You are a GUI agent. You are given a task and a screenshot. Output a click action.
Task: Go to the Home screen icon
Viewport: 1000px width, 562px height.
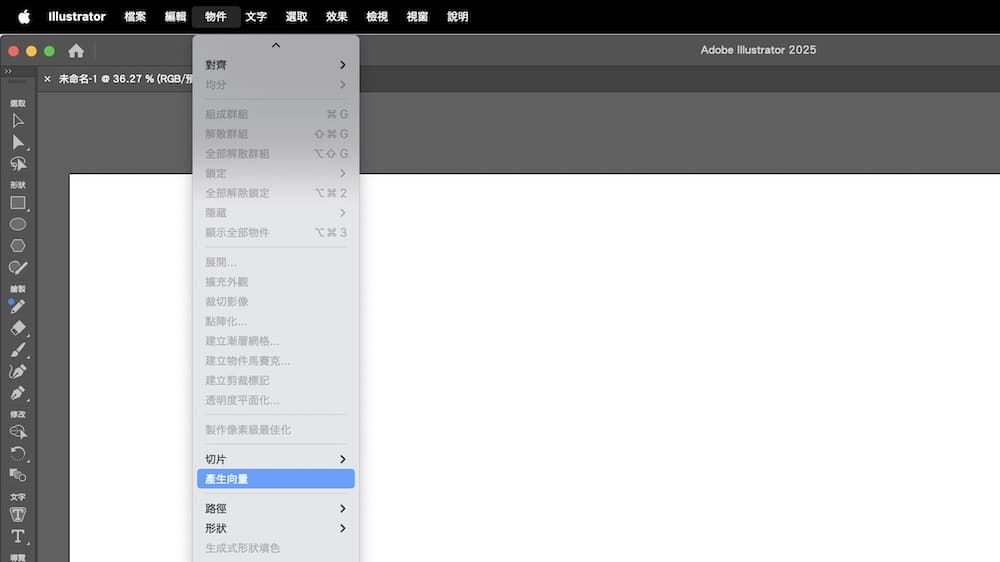point(76,50)
